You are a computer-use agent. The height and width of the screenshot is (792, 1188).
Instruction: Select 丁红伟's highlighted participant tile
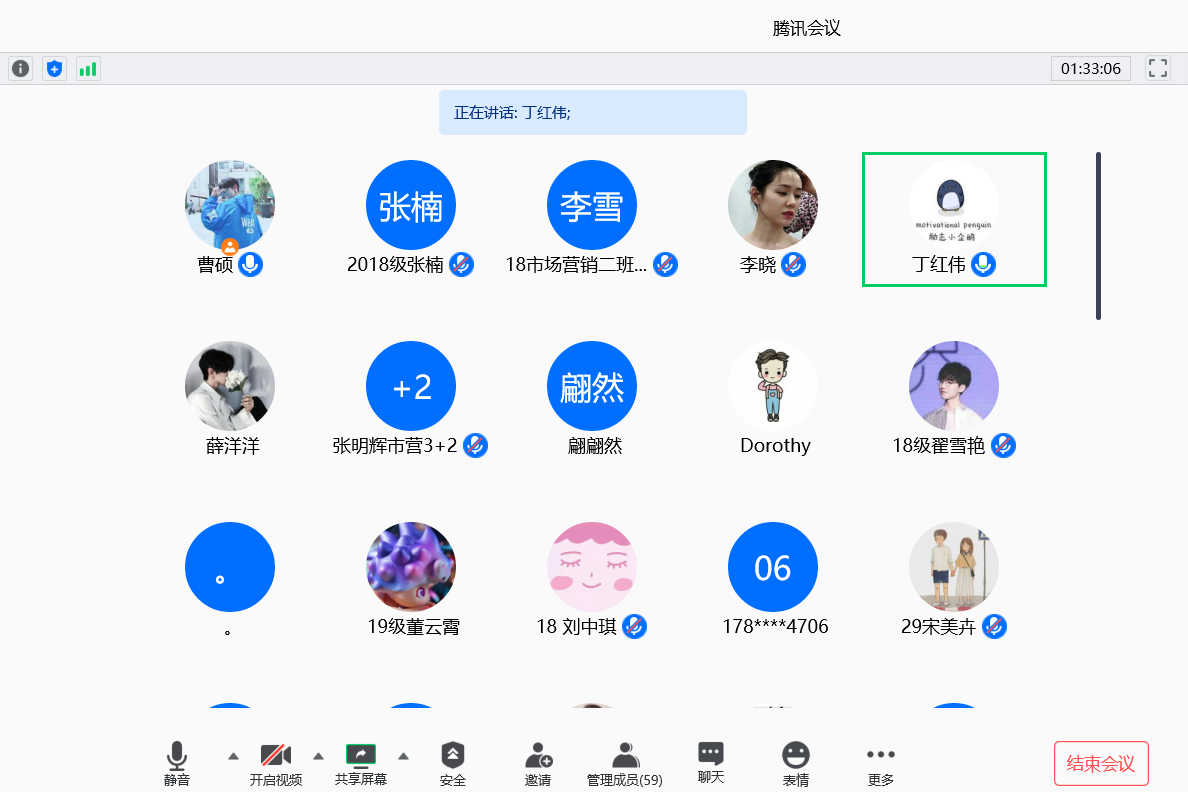[954, 219]
